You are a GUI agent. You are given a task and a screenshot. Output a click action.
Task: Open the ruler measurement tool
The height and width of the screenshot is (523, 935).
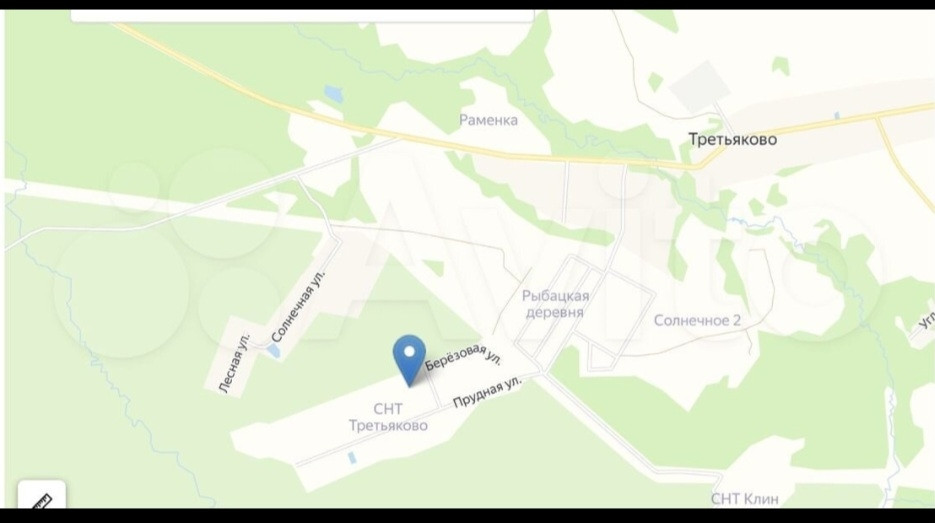coord(41,496)
